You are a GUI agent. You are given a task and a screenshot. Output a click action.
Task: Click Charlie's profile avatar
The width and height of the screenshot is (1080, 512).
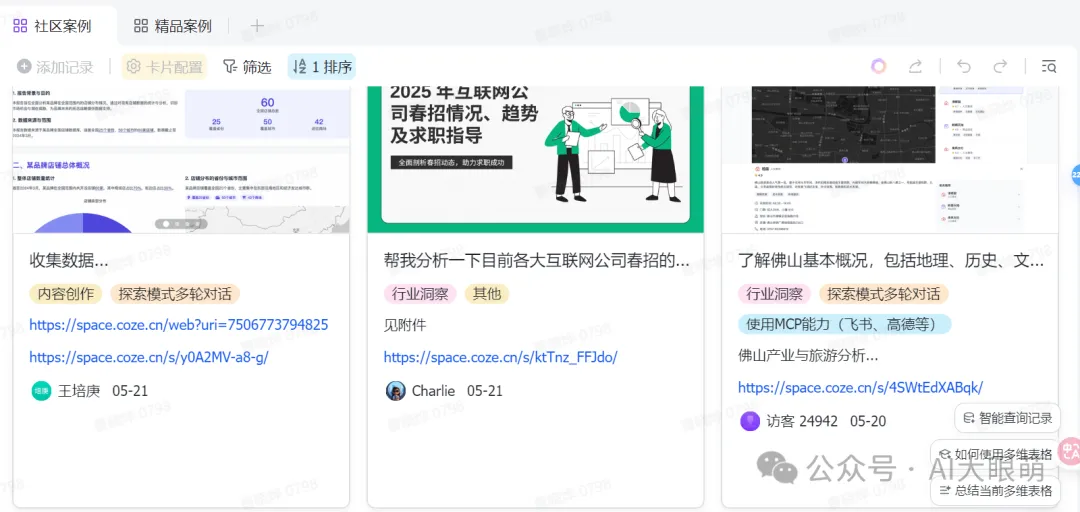pos(395,391)
